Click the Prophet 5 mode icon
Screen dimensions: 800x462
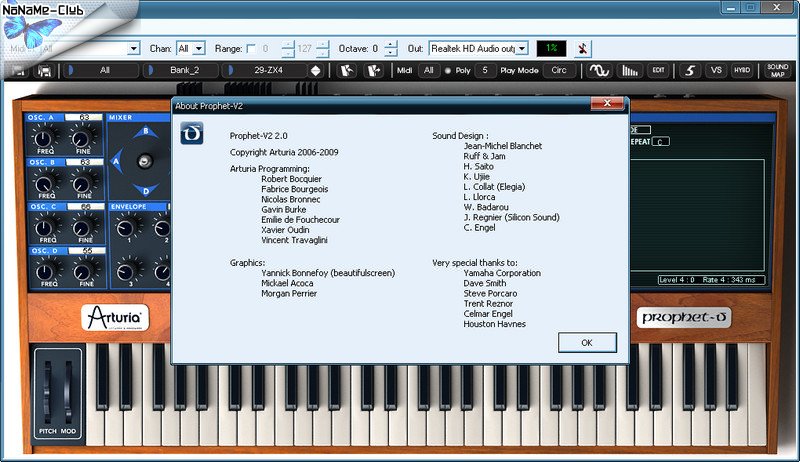click(688, 71)
